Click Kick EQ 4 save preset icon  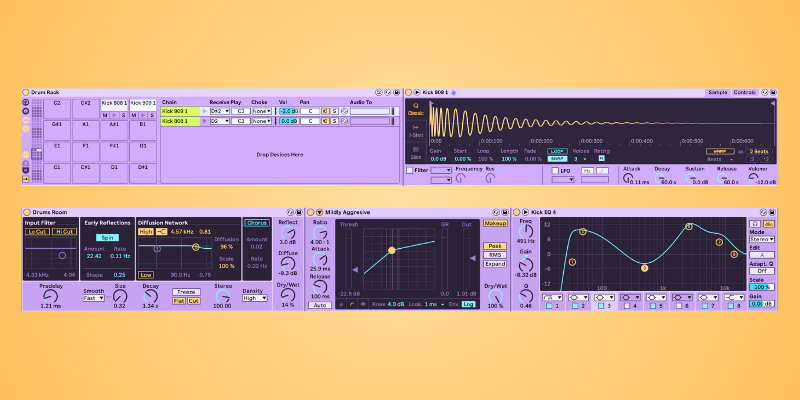tap(772, 212)
